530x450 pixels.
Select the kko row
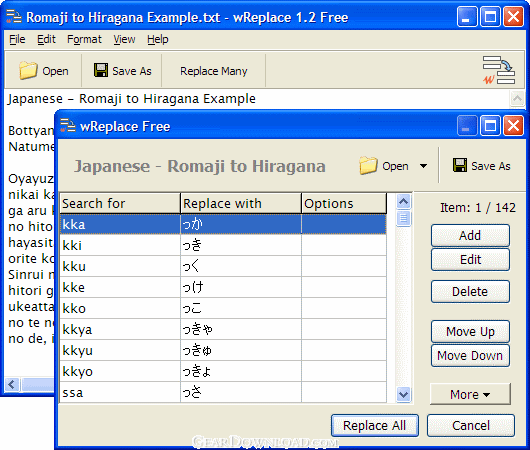tap(223, 308)
